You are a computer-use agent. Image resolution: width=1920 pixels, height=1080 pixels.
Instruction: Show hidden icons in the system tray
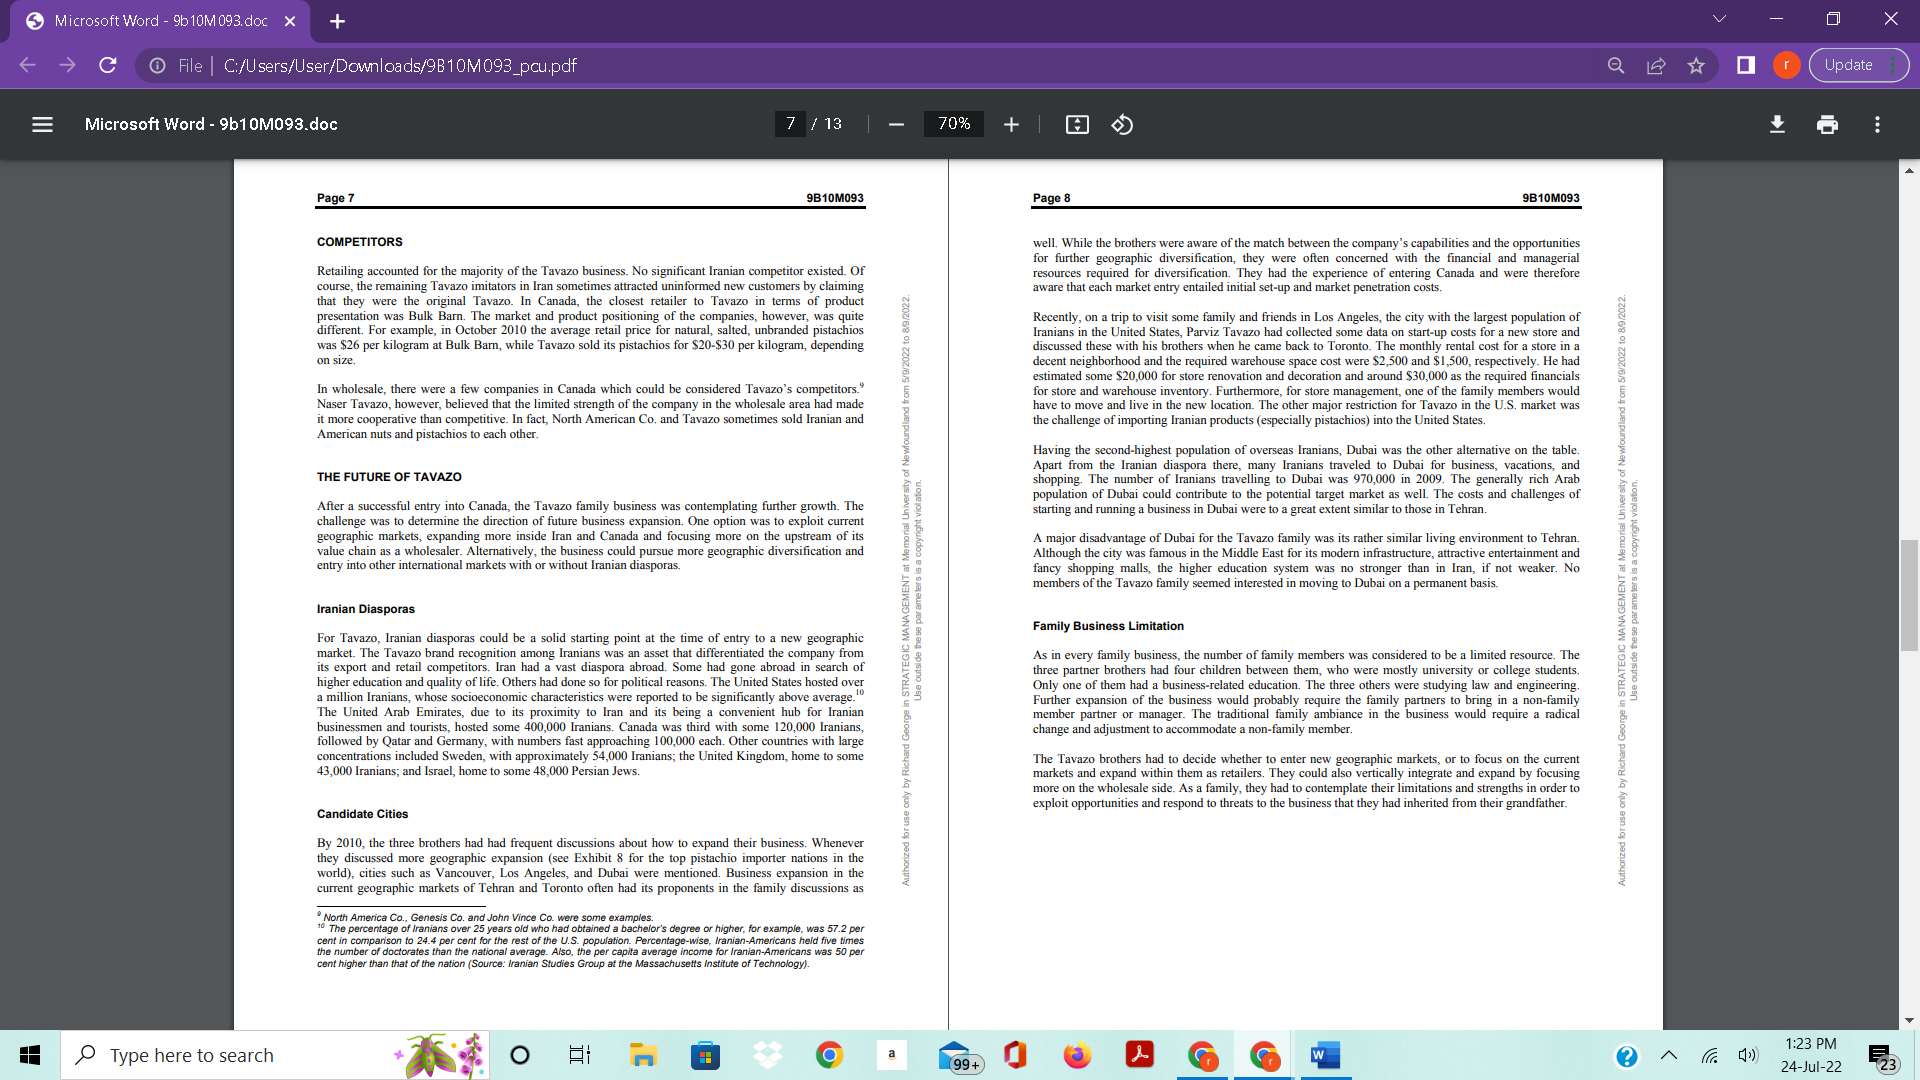coord(1667,1055)
